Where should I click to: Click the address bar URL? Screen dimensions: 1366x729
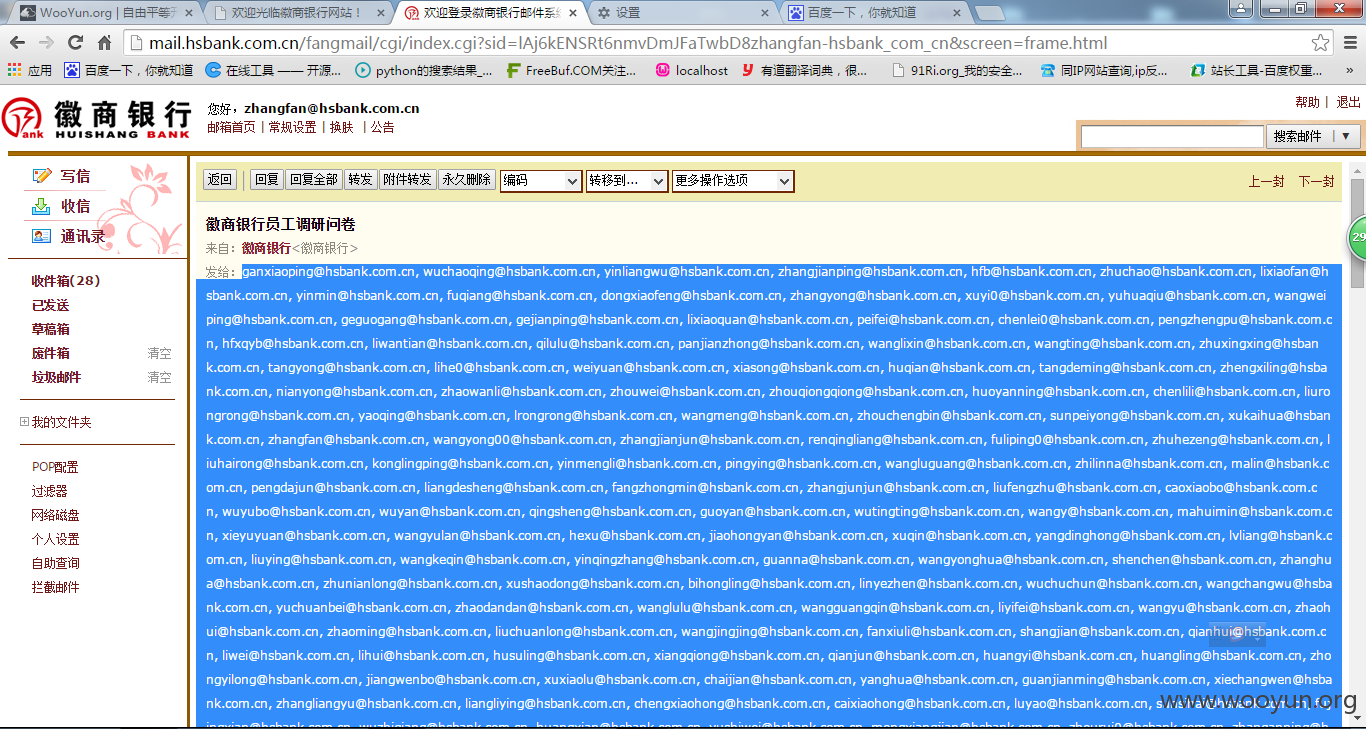coord(628,43)
